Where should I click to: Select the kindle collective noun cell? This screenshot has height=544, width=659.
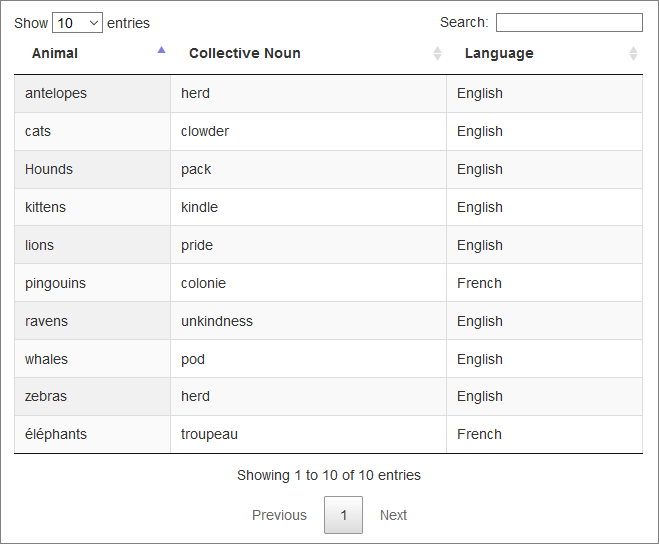pos(199,208)
